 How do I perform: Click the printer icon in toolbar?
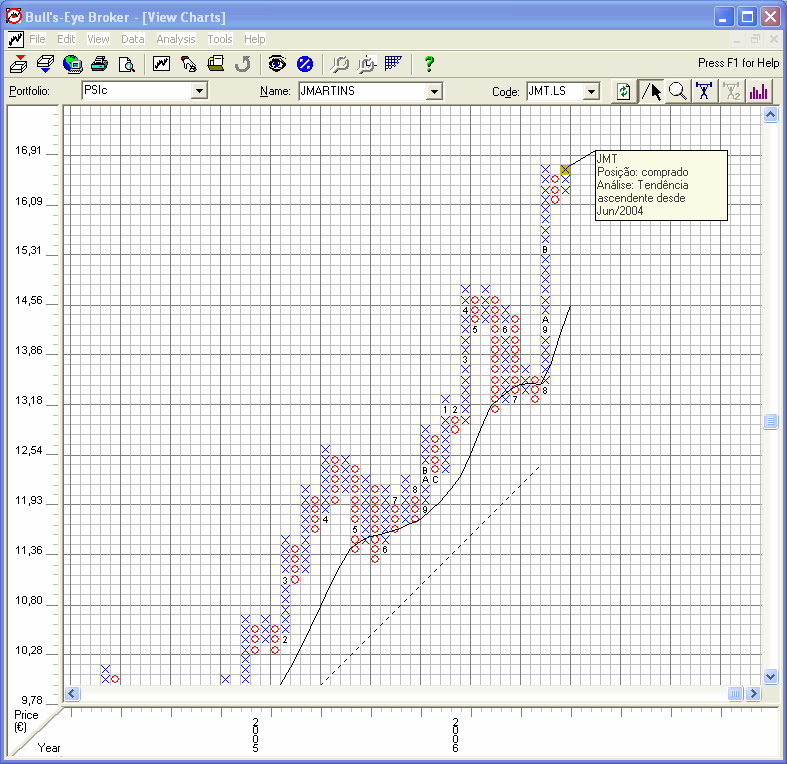[99, 64]
